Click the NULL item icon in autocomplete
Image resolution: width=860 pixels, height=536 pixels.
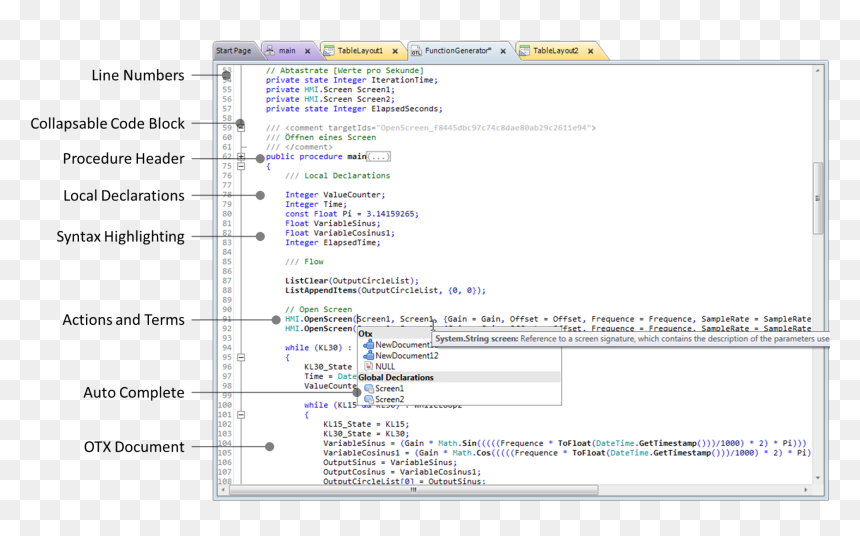point(369,366)
